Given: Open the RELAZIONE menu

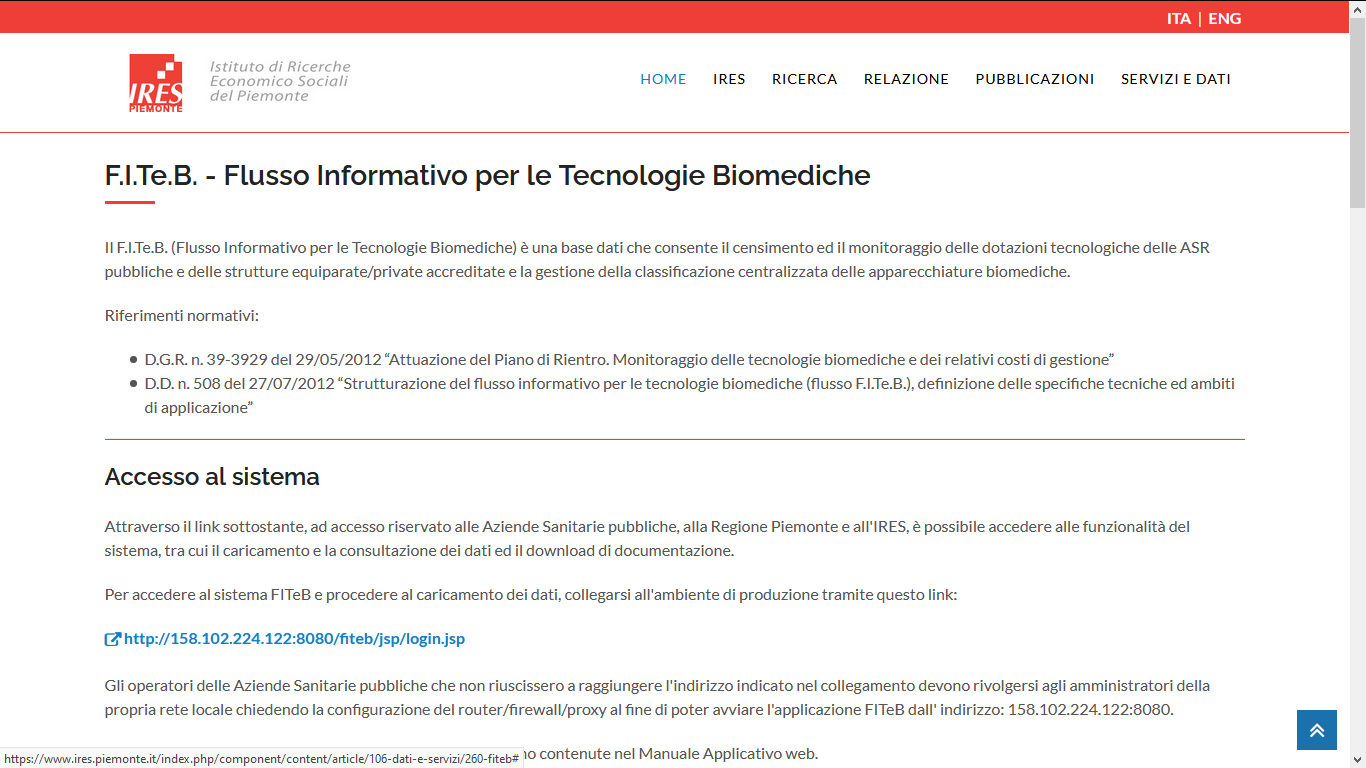Looking at the screenshot, I should 906,79.
